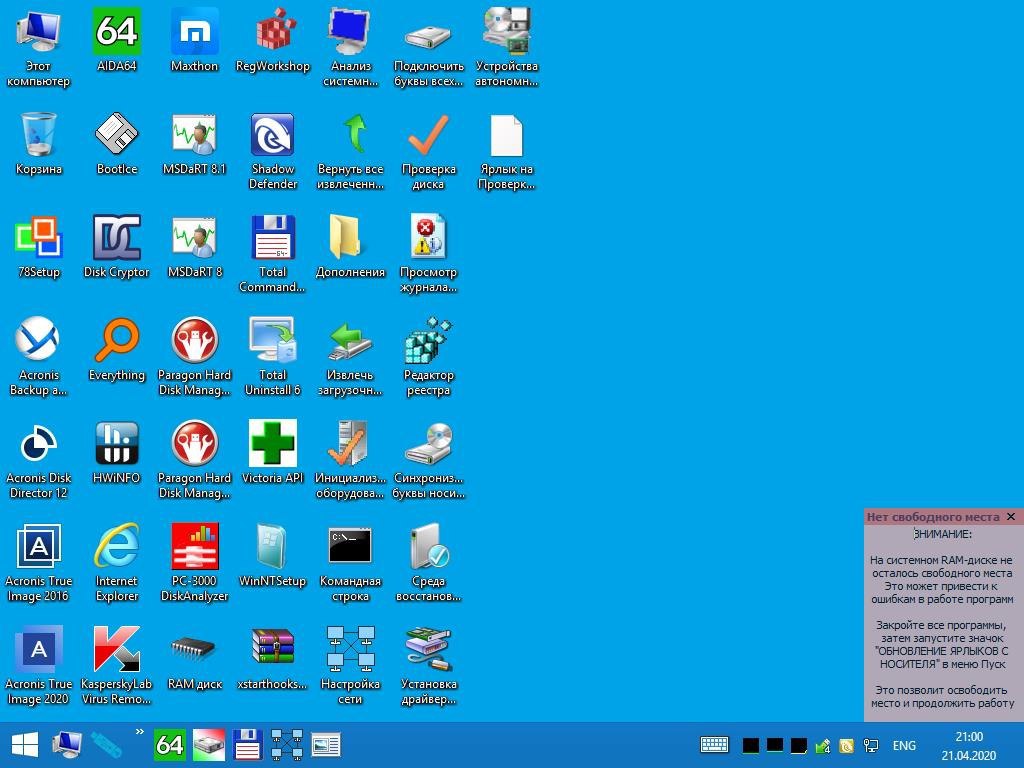Viewport: 1024px width, 768px height.
Task: Select the Просмотр журнала icon
Action: 428,254
